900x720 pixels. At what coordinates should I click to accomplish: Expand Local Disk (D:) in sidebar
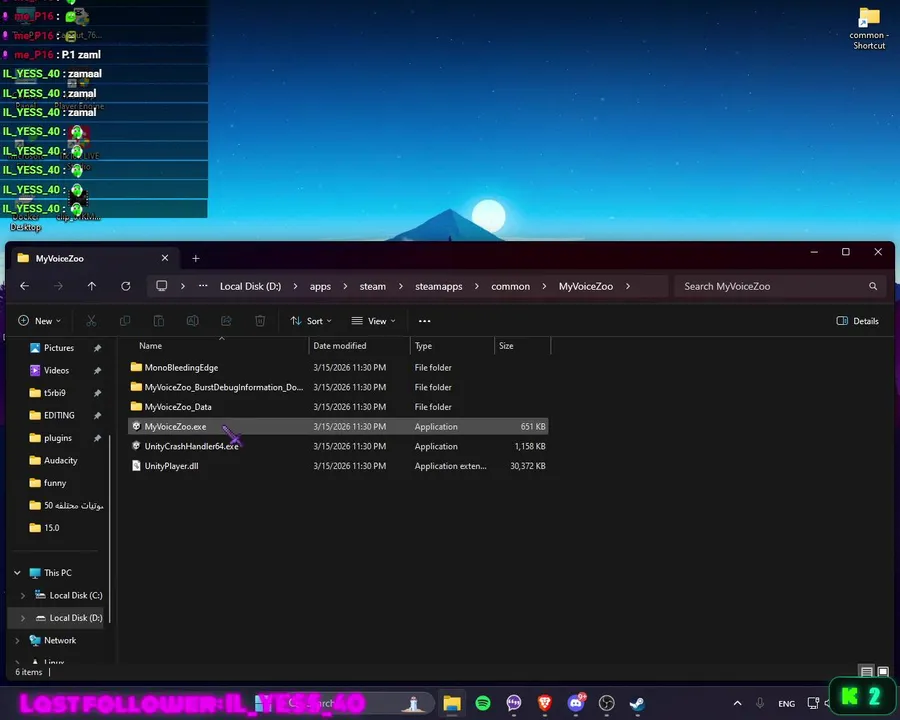click(23, 618)
